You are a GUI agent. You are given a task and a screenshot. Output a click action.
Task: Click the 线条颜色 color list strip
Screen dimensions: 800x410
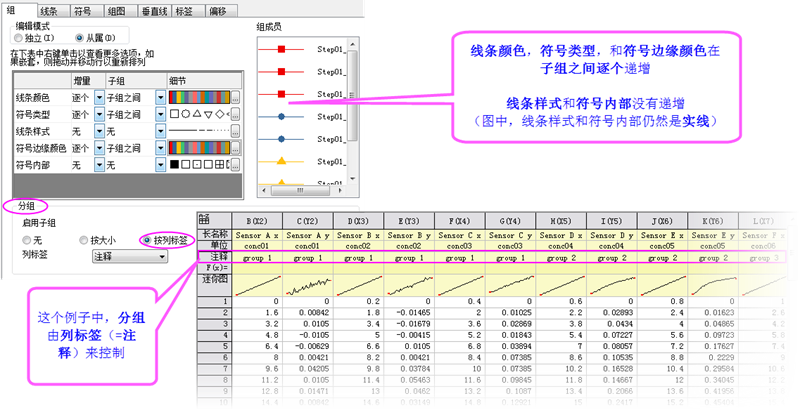199,97
